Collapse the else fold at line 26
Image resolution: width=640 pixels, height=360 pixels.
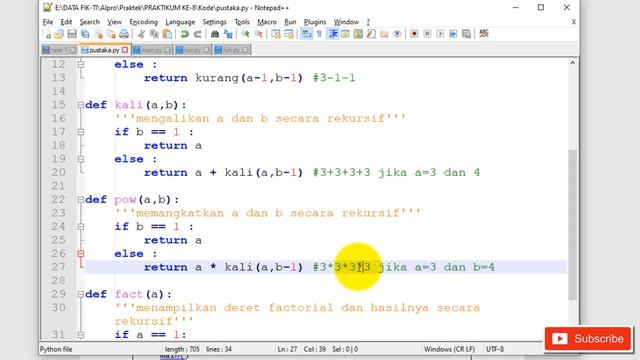(81, 253)
